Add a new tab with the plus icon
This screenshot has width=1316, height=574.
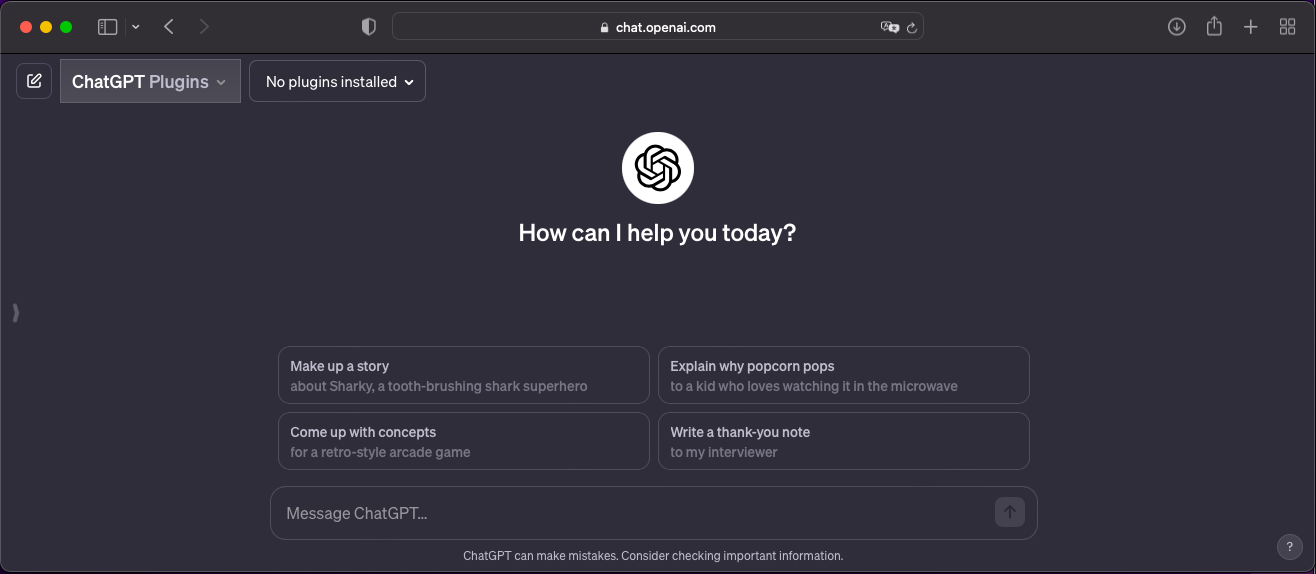pos(1250,27)
